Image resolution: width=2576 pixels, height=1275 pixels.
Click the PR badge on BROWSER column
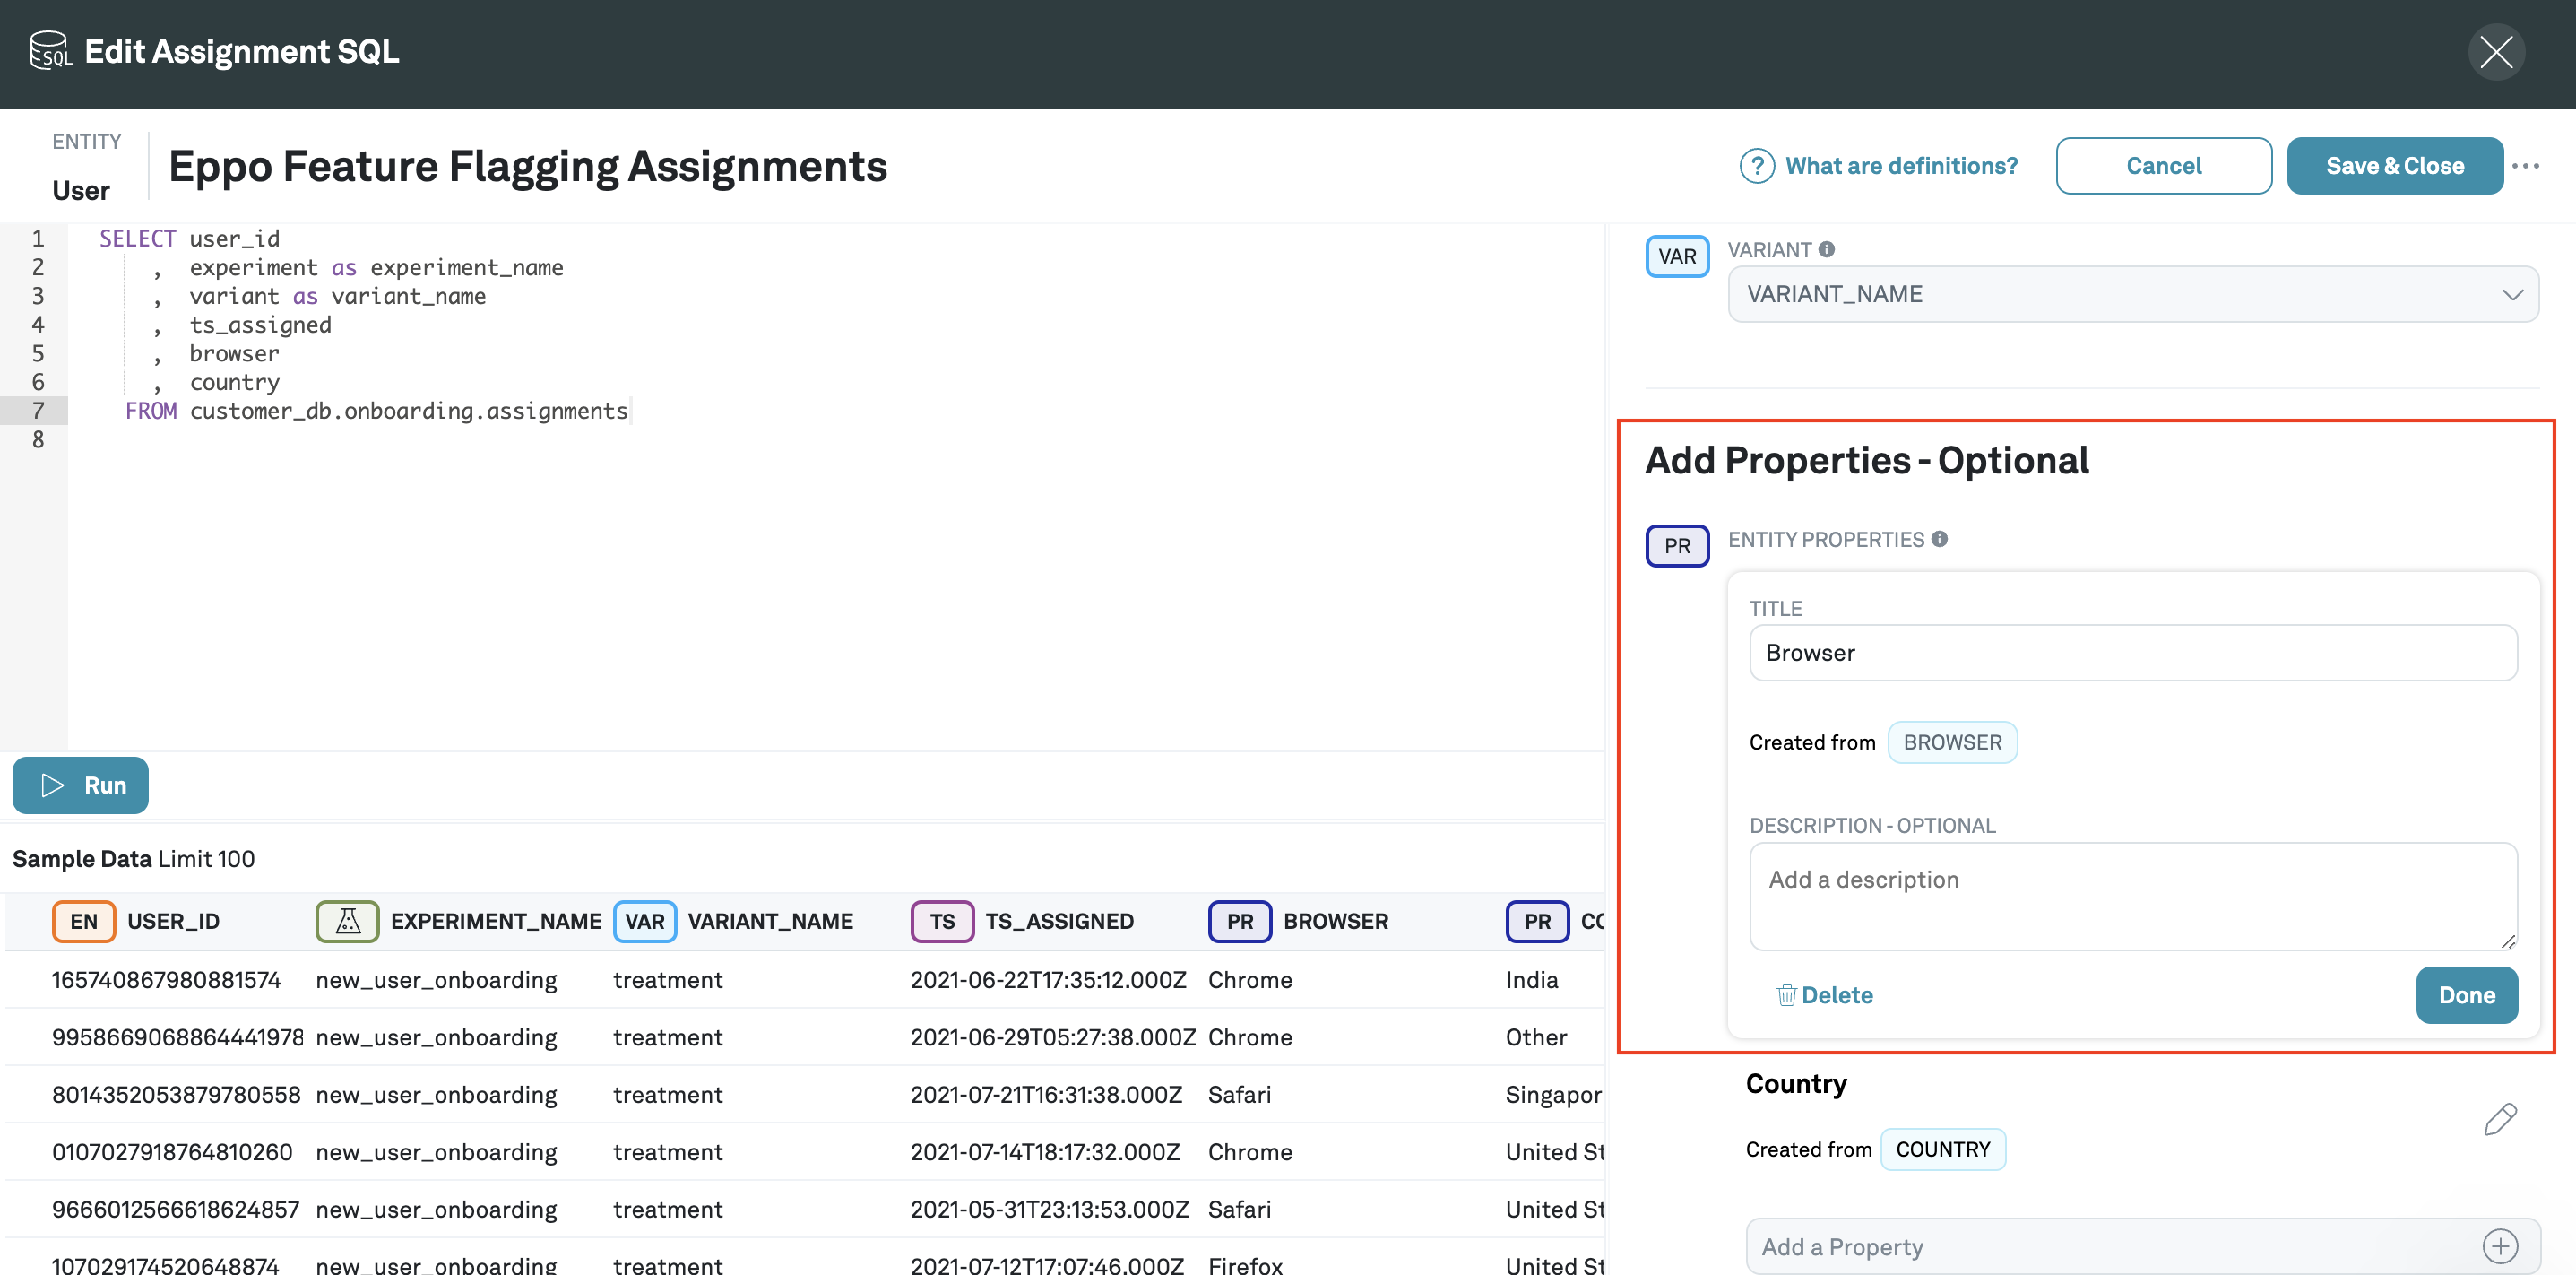(x=1239, y=921)
